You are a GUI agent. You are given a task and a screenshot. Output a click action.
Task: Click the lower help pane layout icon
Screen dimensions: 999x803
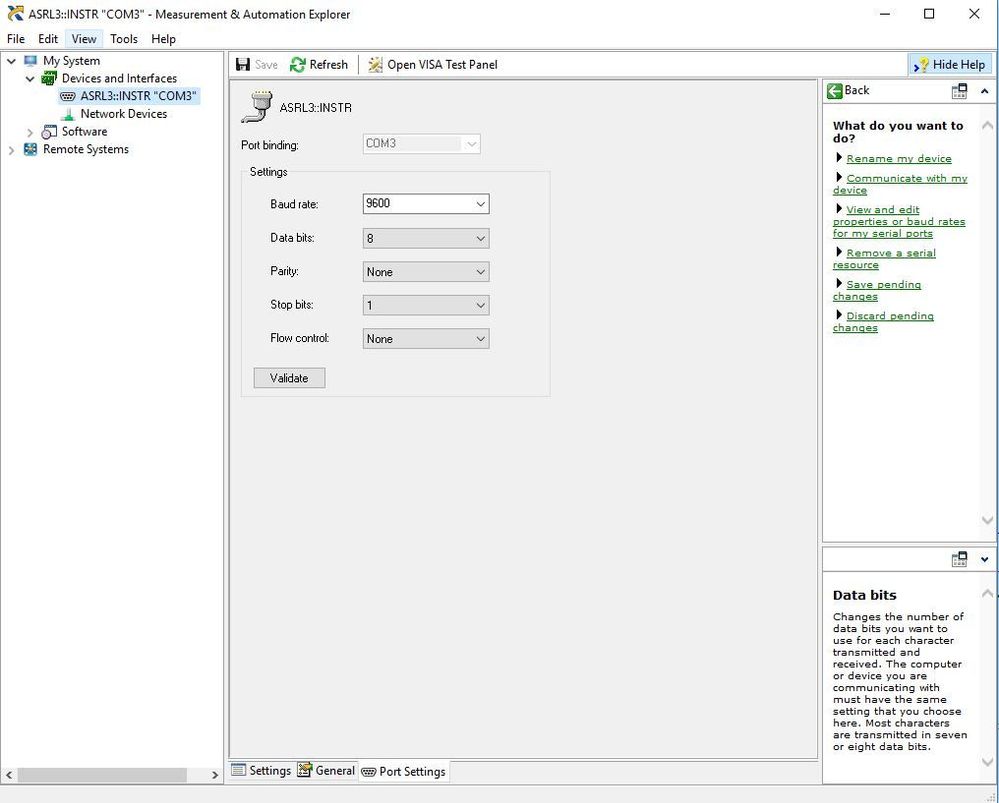click(x=959, y=559)
